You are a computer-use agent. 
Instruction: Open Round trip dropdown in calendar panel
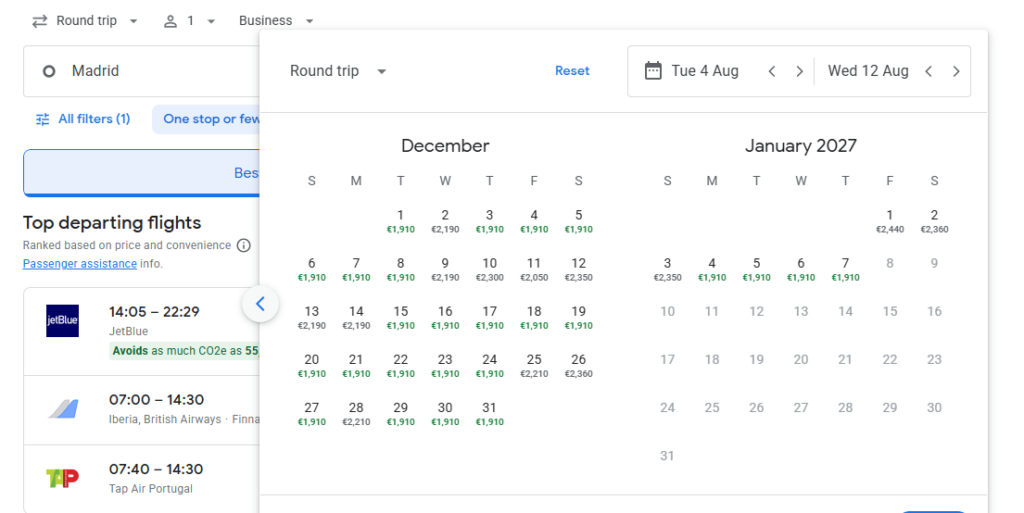click(338, 71)
